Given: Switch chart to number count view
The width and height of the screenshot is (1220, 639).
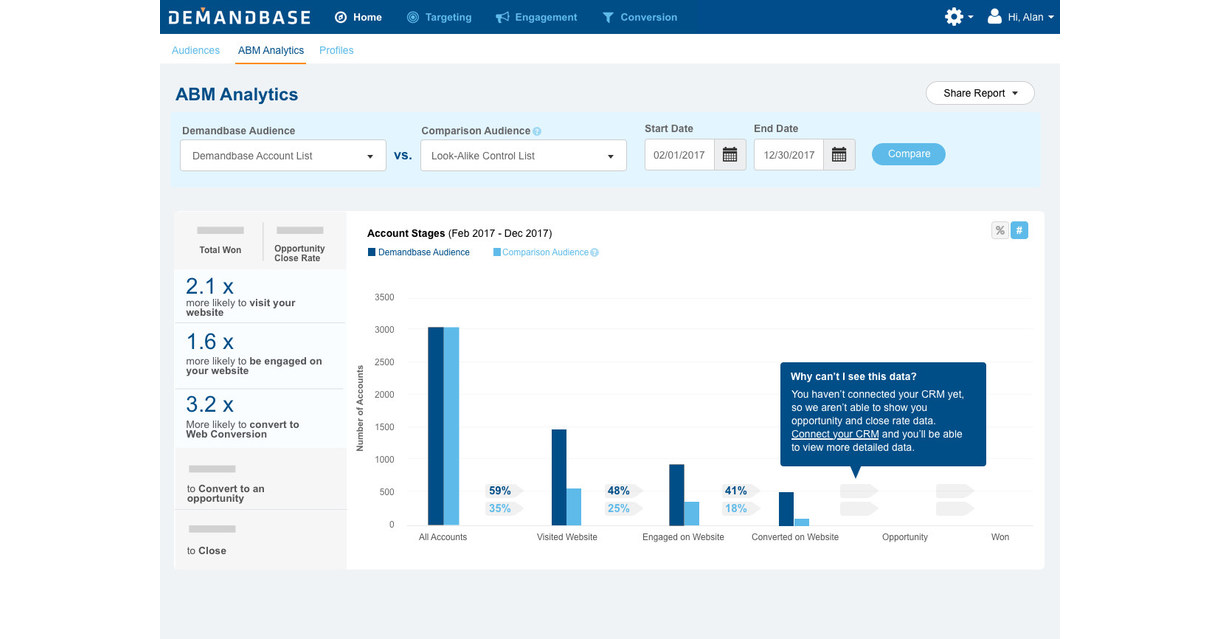Looking at the screenshot, I should point(1019,230).
